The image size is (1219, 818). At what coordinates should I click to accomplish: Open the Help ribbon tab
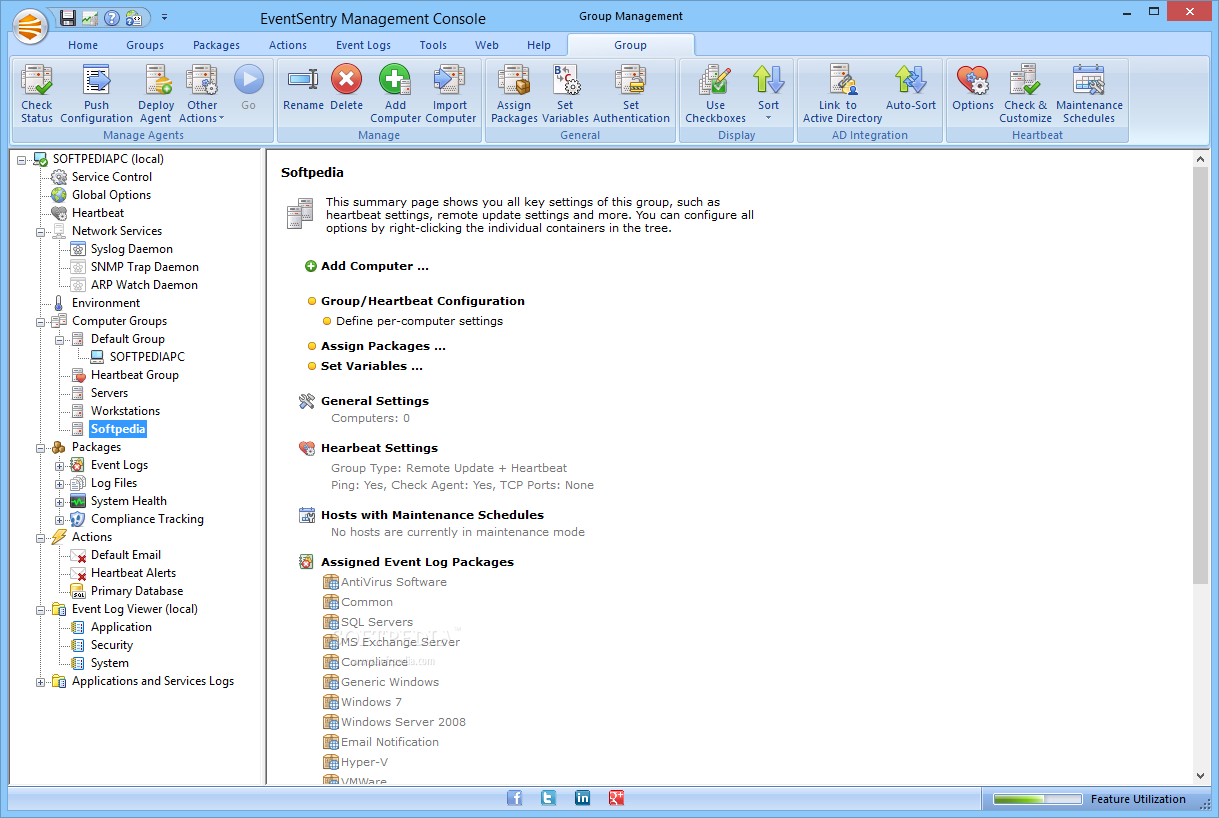coord(539,45)
